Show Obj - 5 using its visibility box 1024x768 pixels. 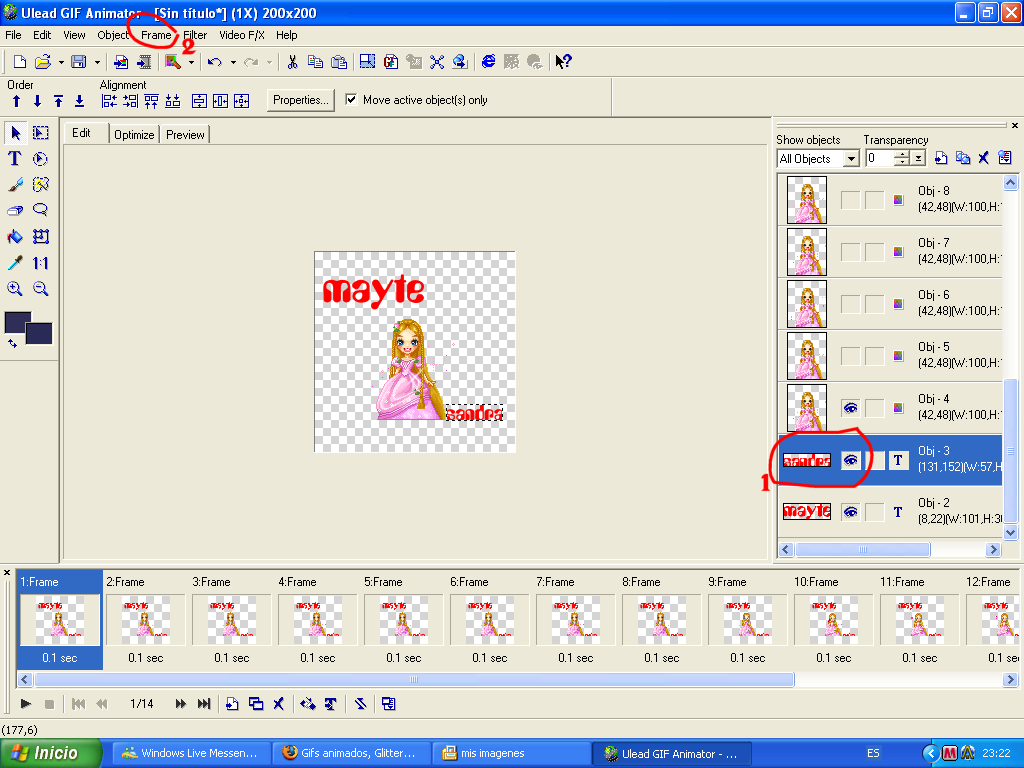coord(850,356)
